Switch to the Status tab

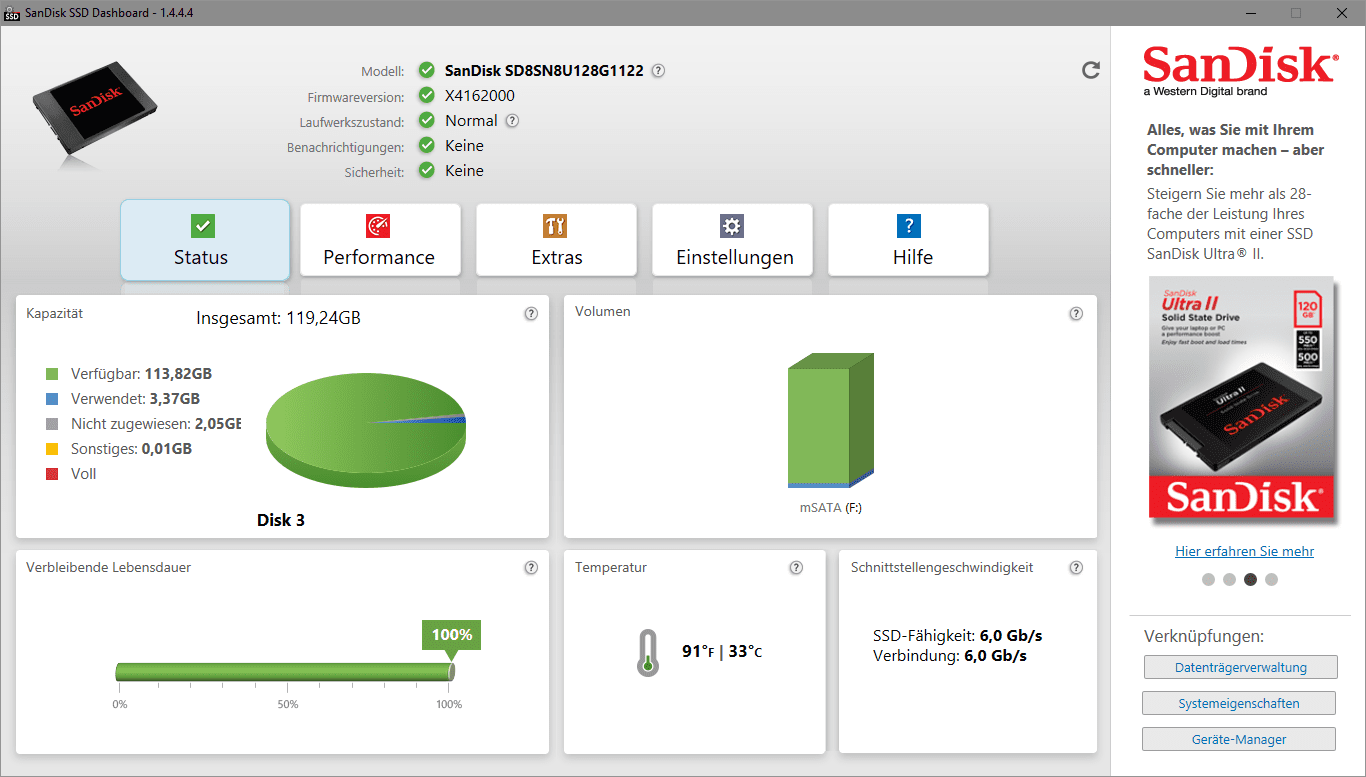tap(205, 240)
